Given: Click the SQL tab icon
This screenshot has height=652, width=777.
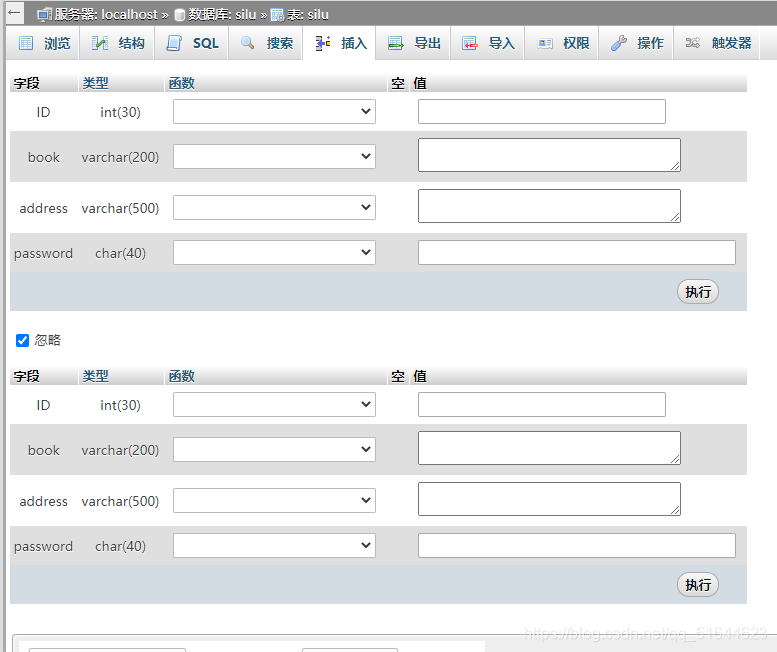Looking at the screenshot, I should [174, 43].
